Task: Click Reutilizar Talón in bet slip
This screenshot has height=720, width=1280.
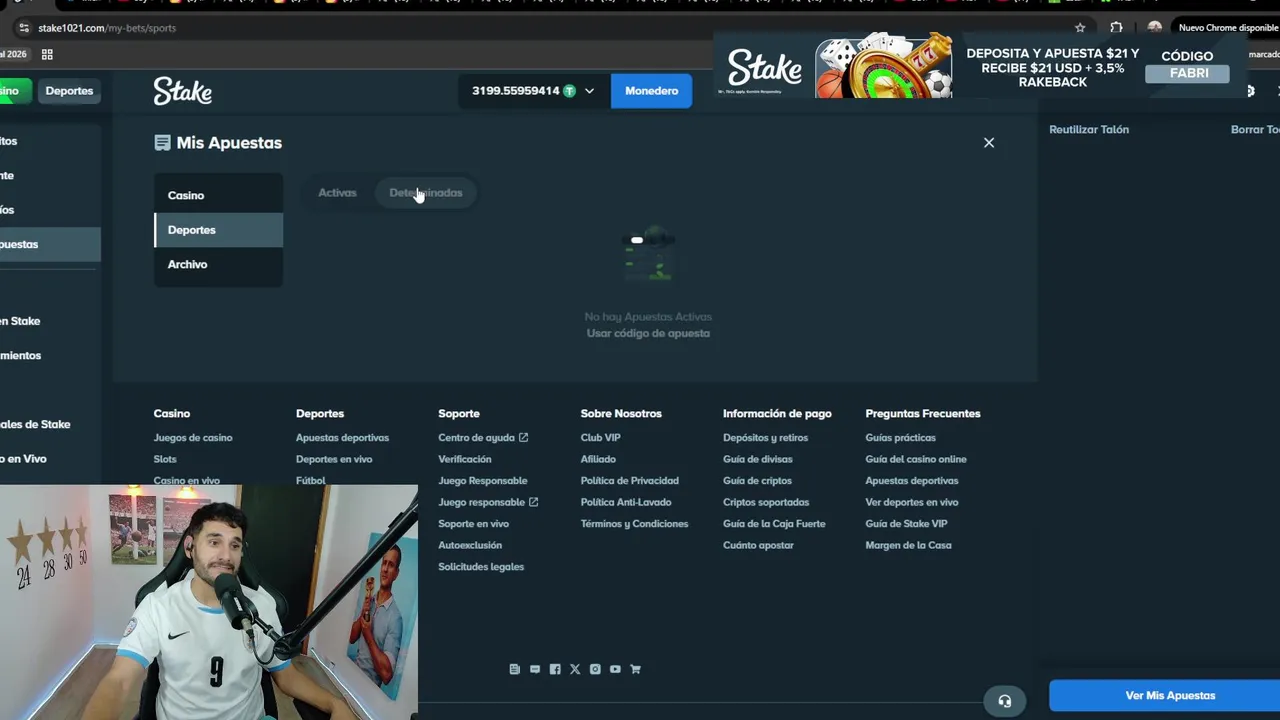Action: point(1089,129)
